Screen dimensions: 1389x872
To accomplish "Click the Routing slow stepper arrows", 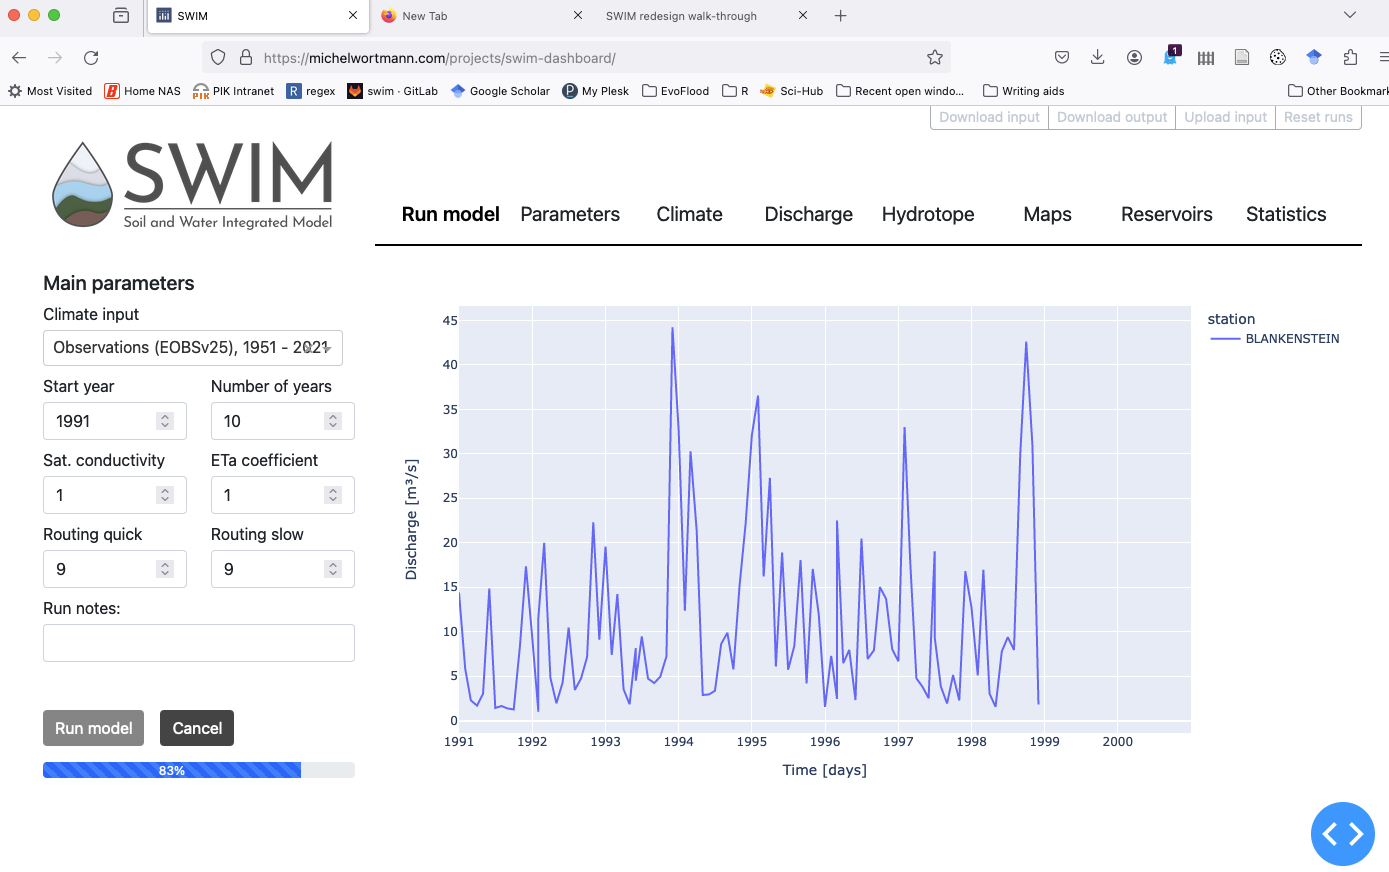I will point(333,569).
